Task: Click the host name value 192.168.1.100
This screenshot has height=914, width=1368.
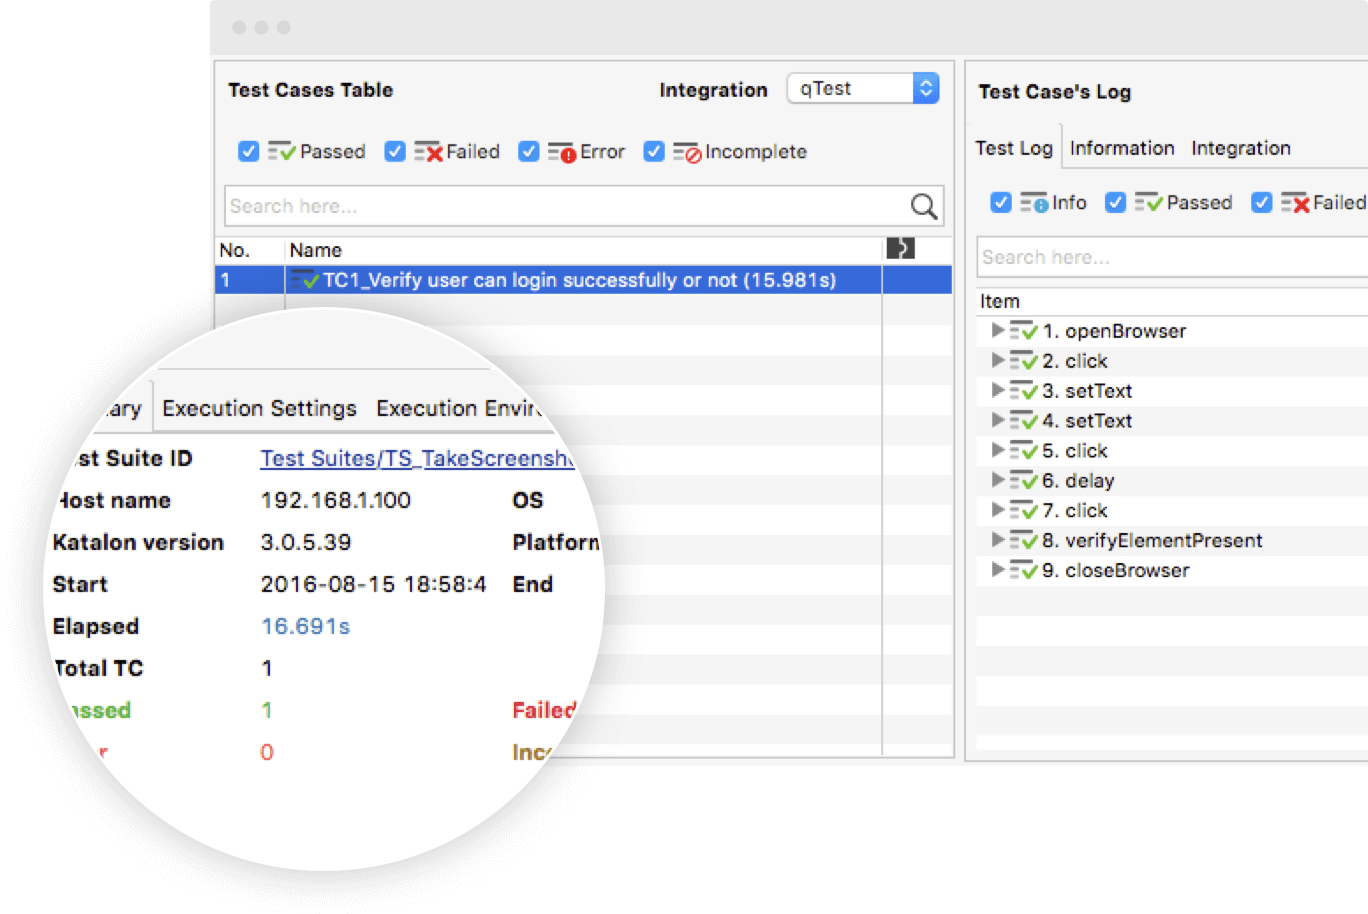Action: [x=336, y=500]
